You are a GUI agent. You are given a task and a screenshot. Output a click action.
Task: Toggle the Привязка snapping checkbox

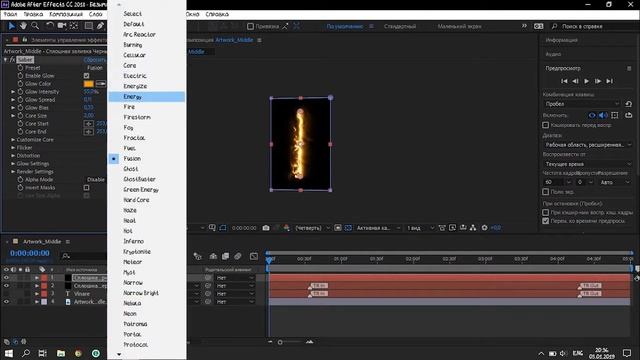(251, 27)
